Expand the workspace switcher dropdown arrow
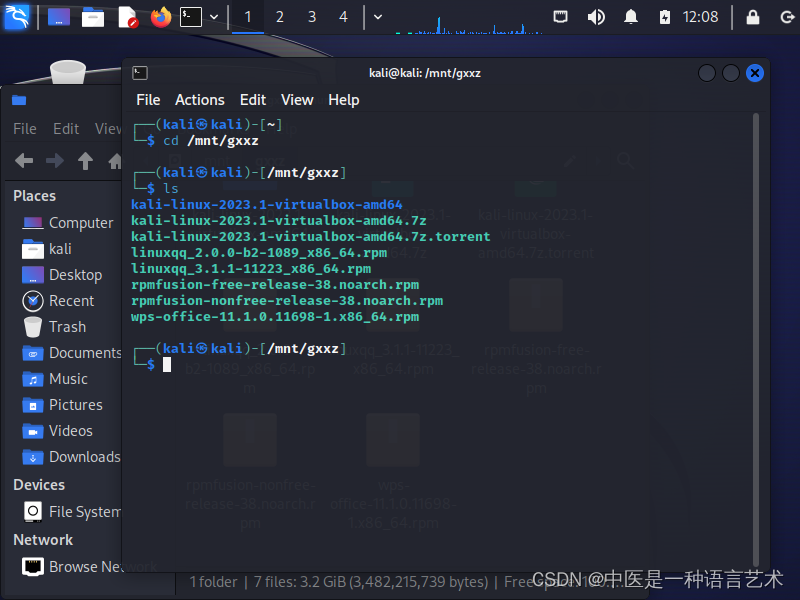The height and width of the screenshot is (600, 800). (x=378, y=17)
